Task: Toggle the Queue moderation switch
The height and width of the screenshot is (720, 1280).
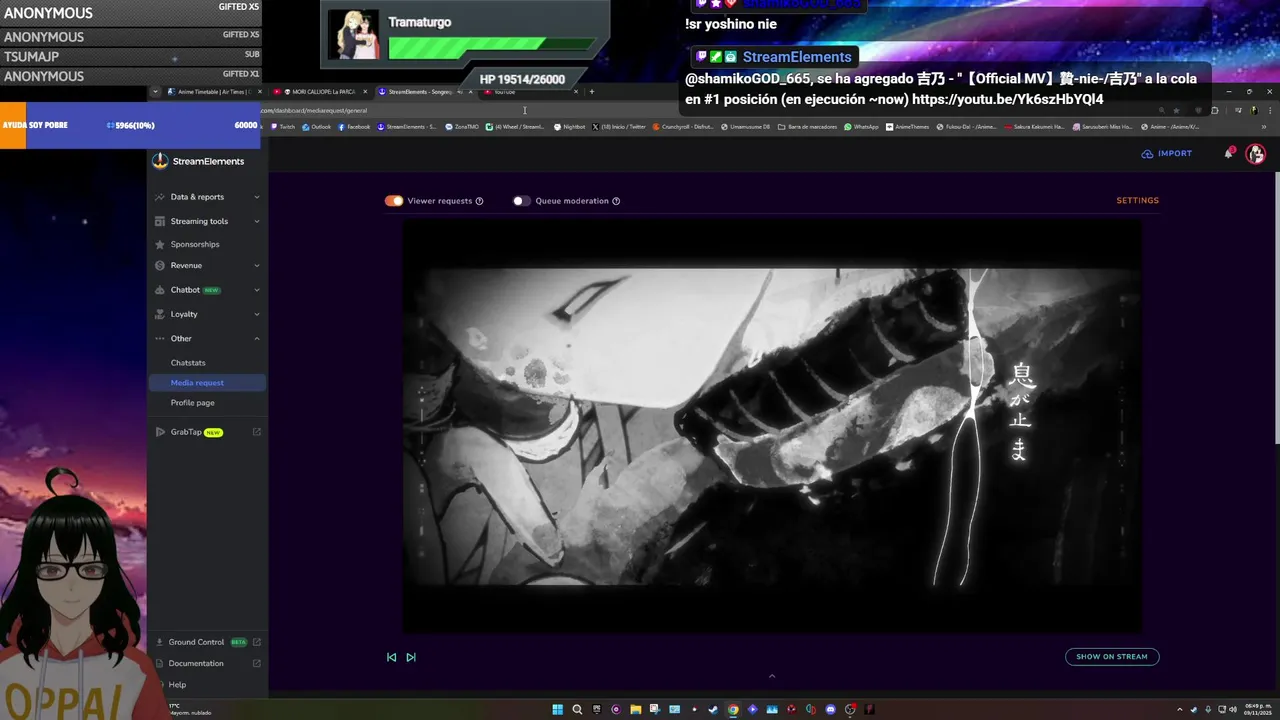Action: (521, 201)
